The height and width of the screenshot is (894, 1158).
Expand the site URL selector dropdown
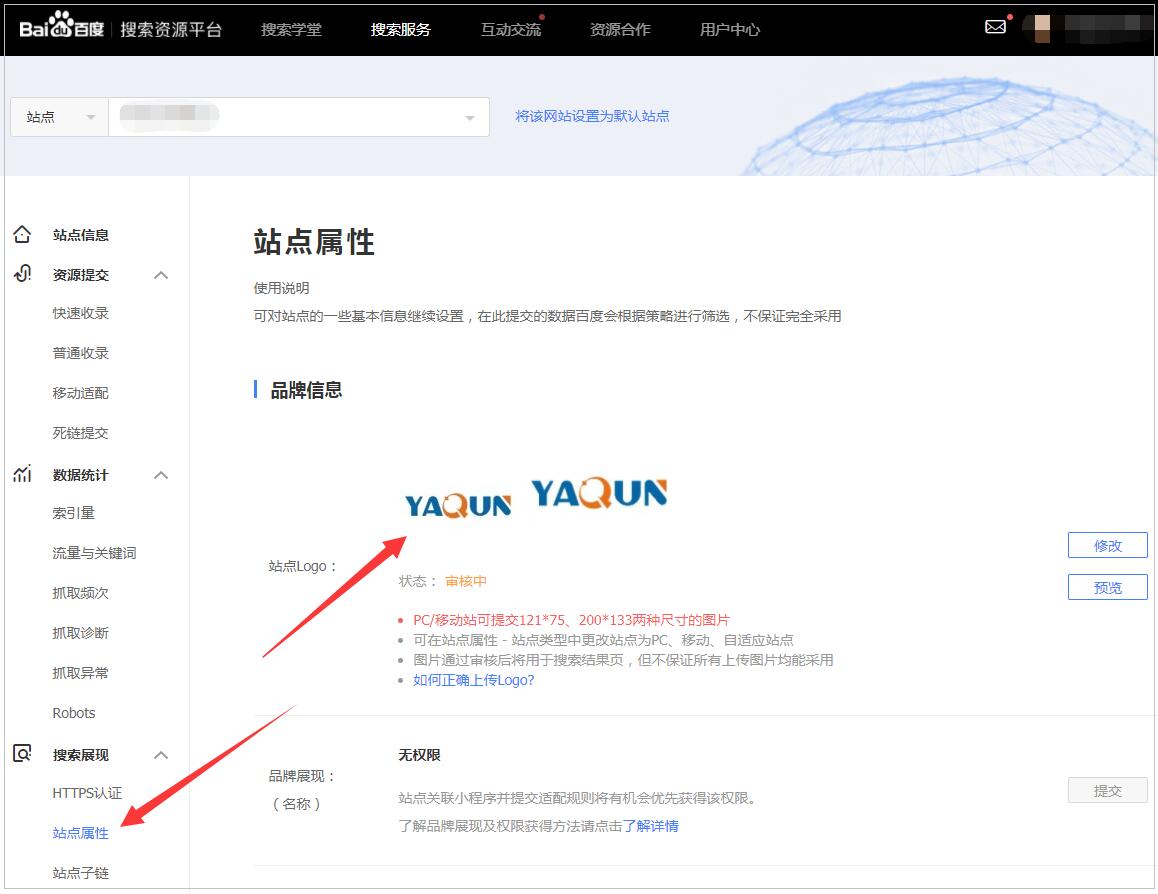pyautogui.click(x=469, y=118)
